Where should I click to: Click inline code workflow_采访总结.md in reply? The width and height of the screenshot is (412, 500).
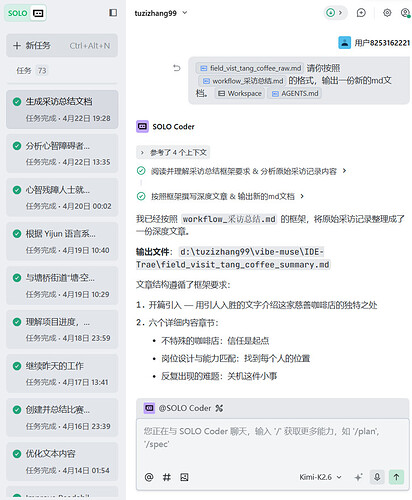(229, 219)
